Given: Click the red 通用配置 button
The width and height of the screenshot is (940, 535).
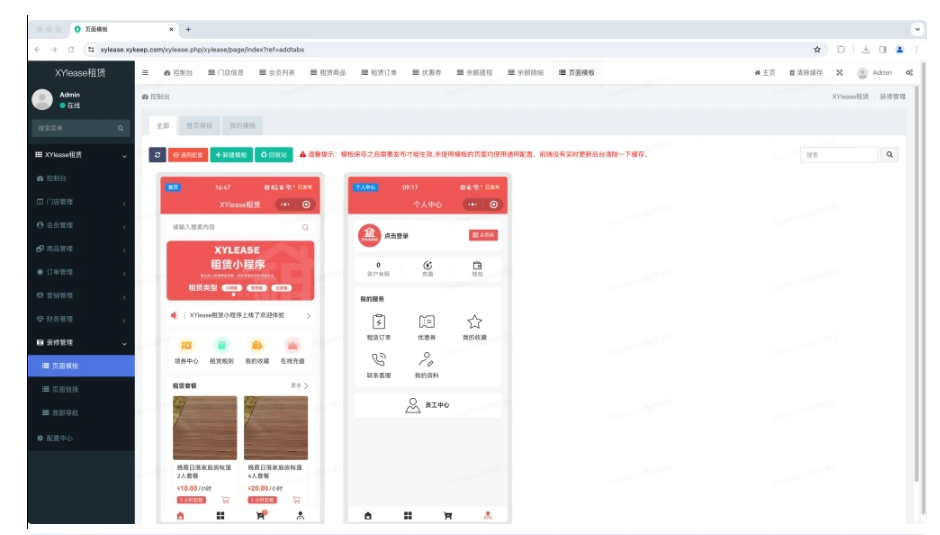Looking at the screenshot, I should (188, 155).
